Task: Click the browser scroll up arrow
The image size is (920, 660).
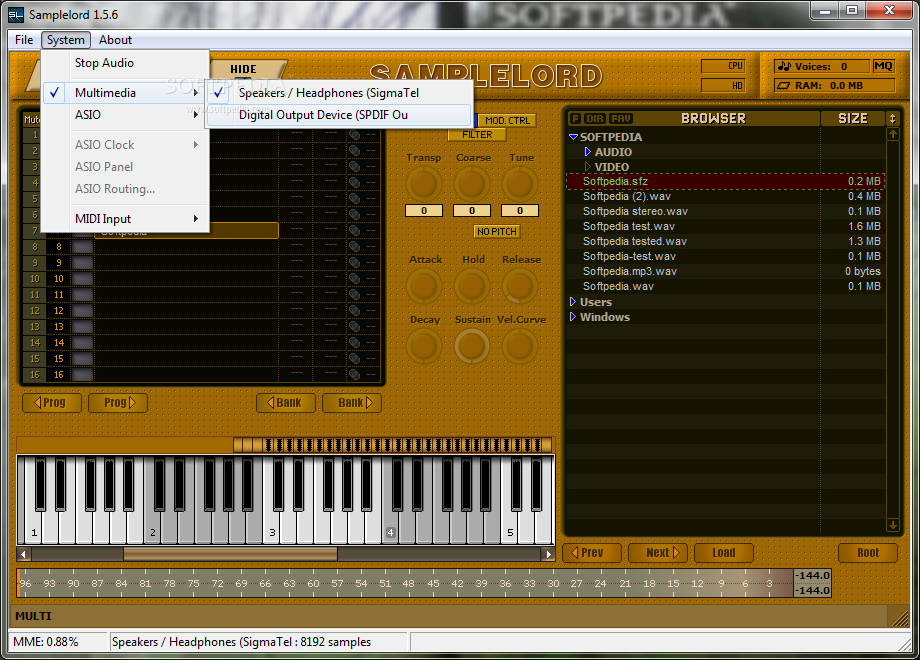Action: click(892, 134)
